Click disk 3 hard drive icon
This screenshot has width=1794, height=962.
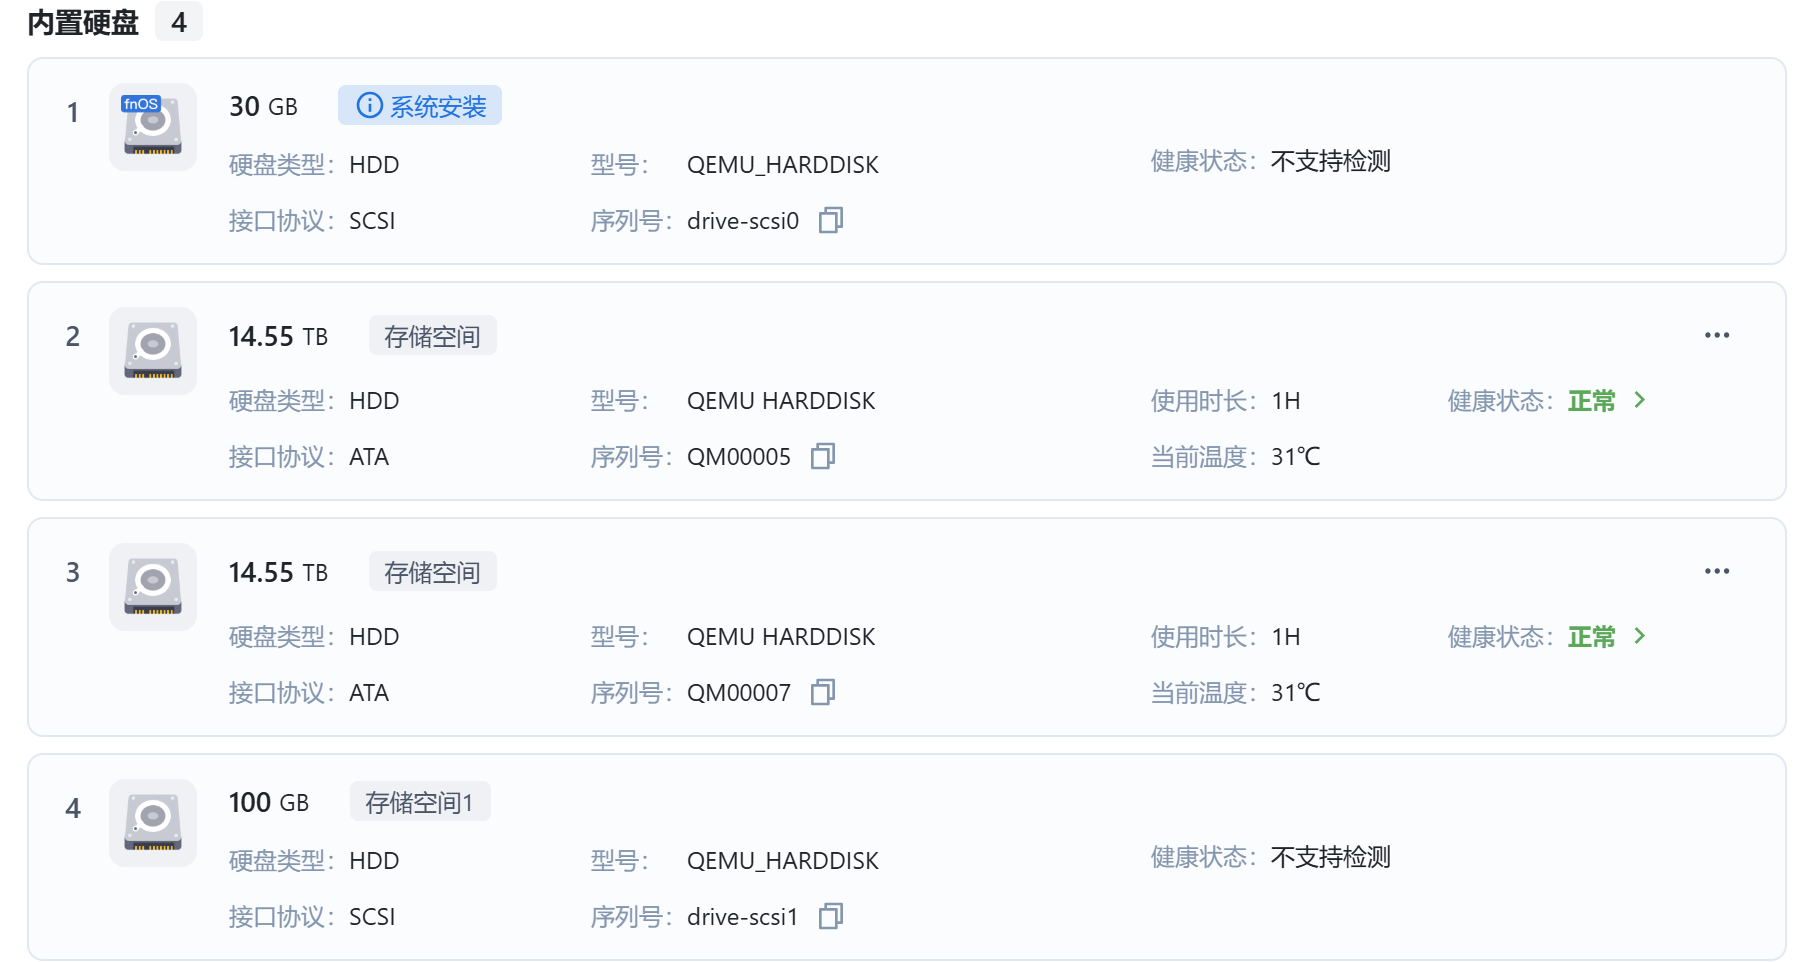(153, 587)
